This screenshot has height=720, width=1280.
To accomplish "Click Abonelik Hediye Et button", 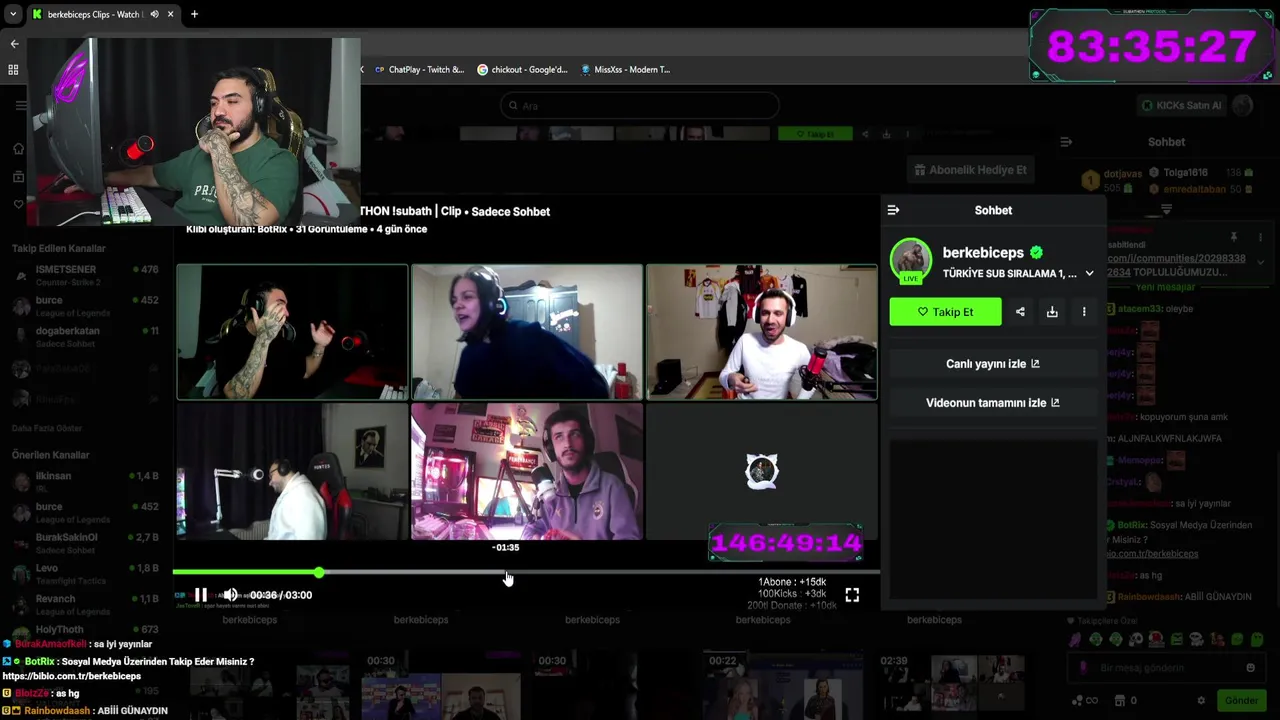I will (x=970, y=170).
